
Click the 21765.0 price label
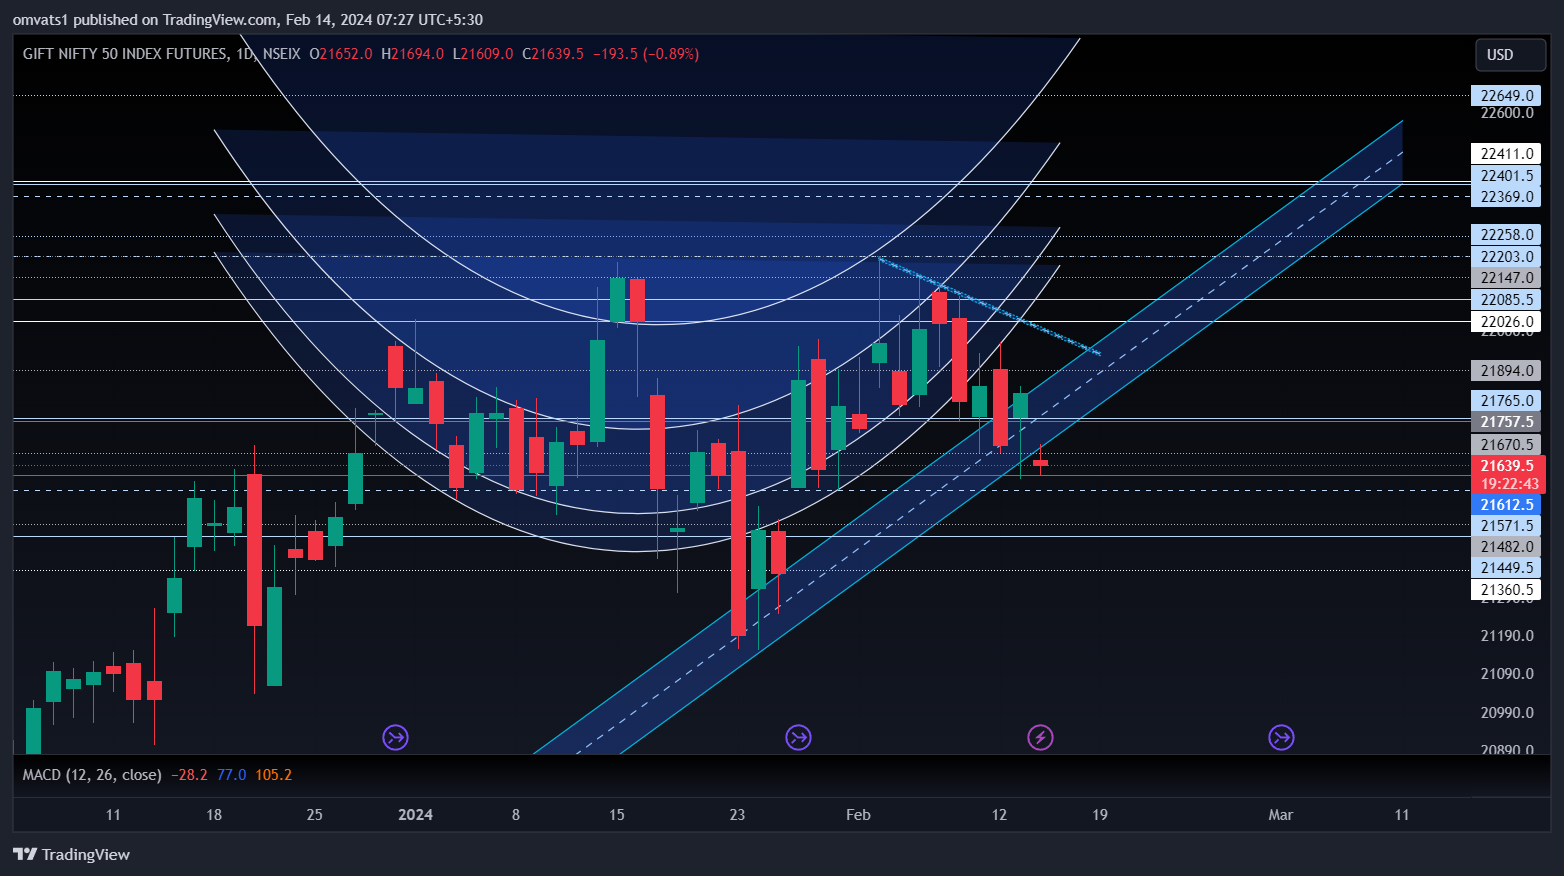(x=1506, y=401)
